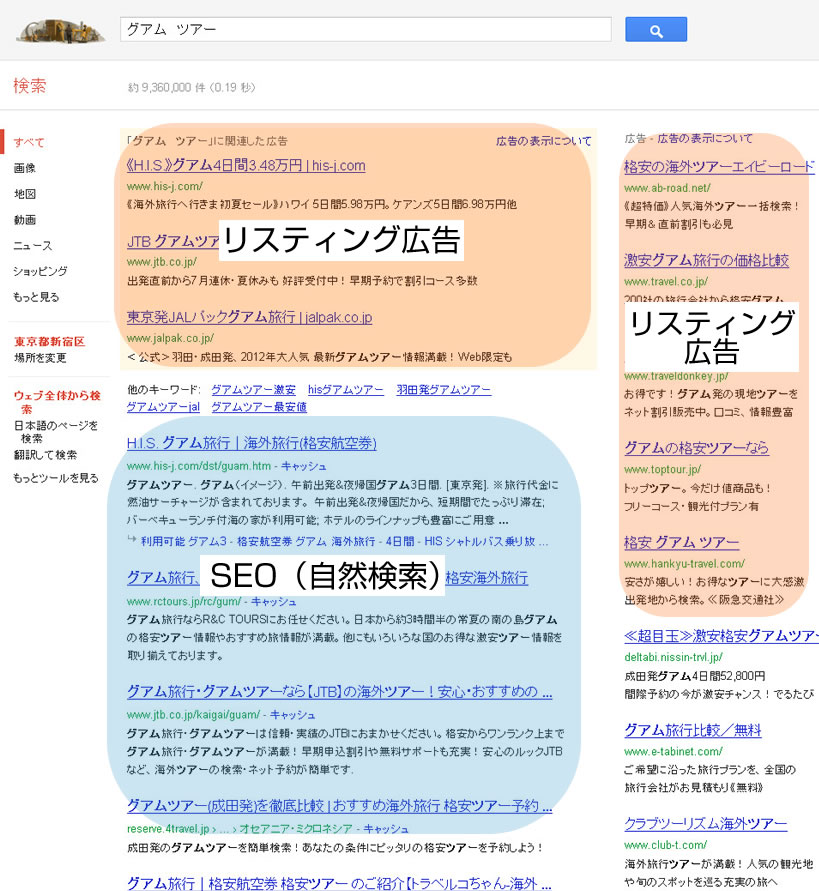Screen dimensions: 819x891
Task: Click related keyword グアムツアーjal
Action: point(163,407)
